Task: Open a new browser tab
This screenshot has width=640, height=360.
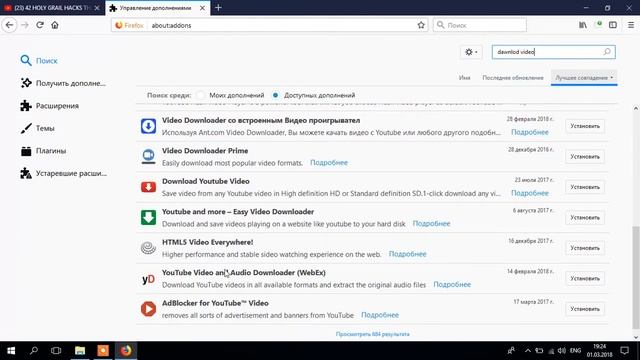Action: pyautogui.click(x=218, y=8)
